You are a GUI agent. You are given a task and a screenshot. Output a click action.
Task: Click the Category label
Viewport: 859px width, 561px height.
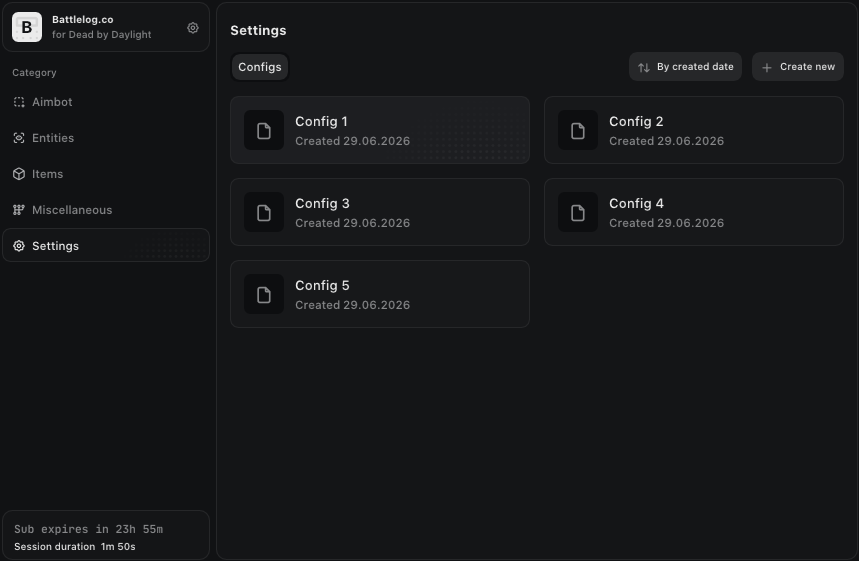click(x=35, y=72)
